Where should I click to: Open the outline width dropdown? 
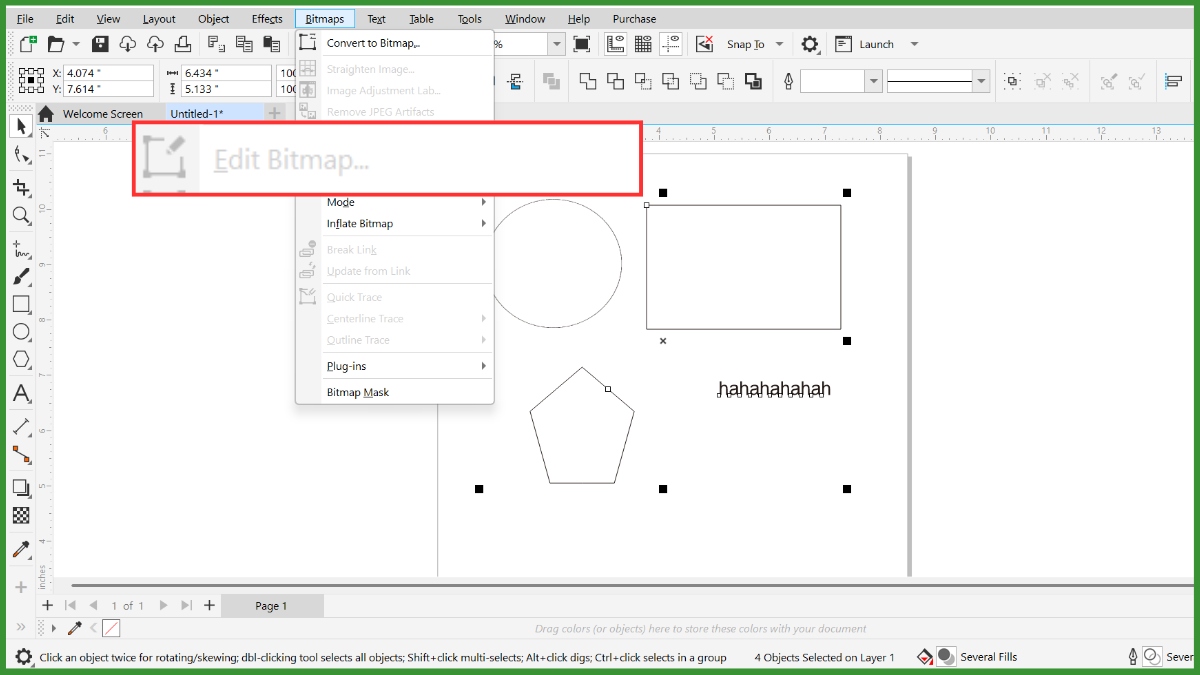(874, 81)
